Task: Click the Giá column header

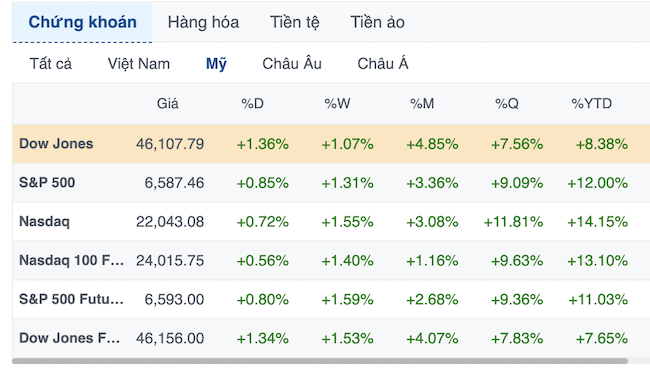Action: (x=167, y=103)
